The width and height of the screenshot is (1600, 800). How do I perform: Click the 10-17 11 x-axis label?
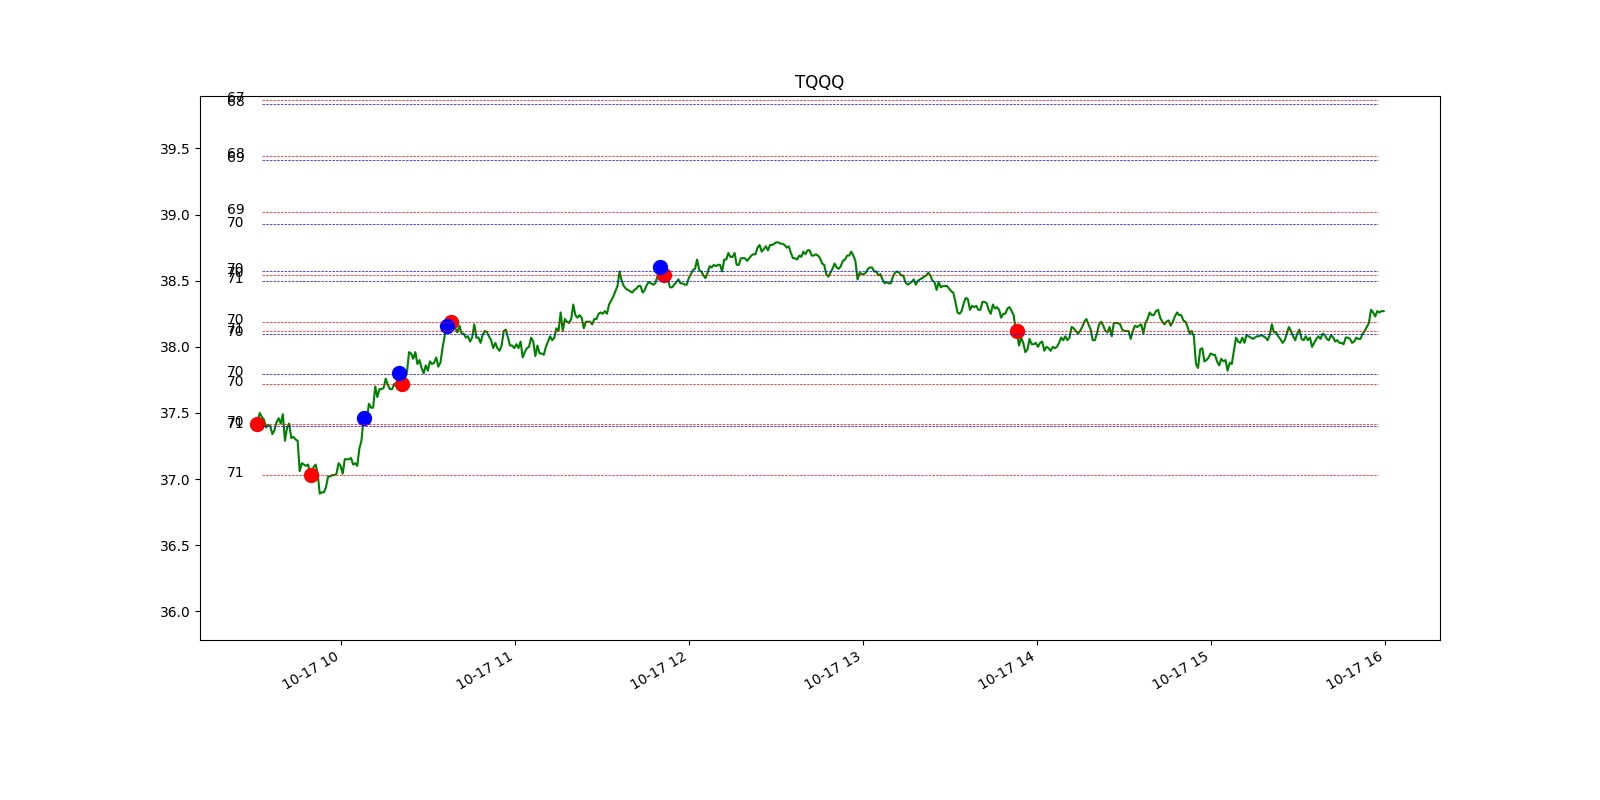[x=485, y=669]
